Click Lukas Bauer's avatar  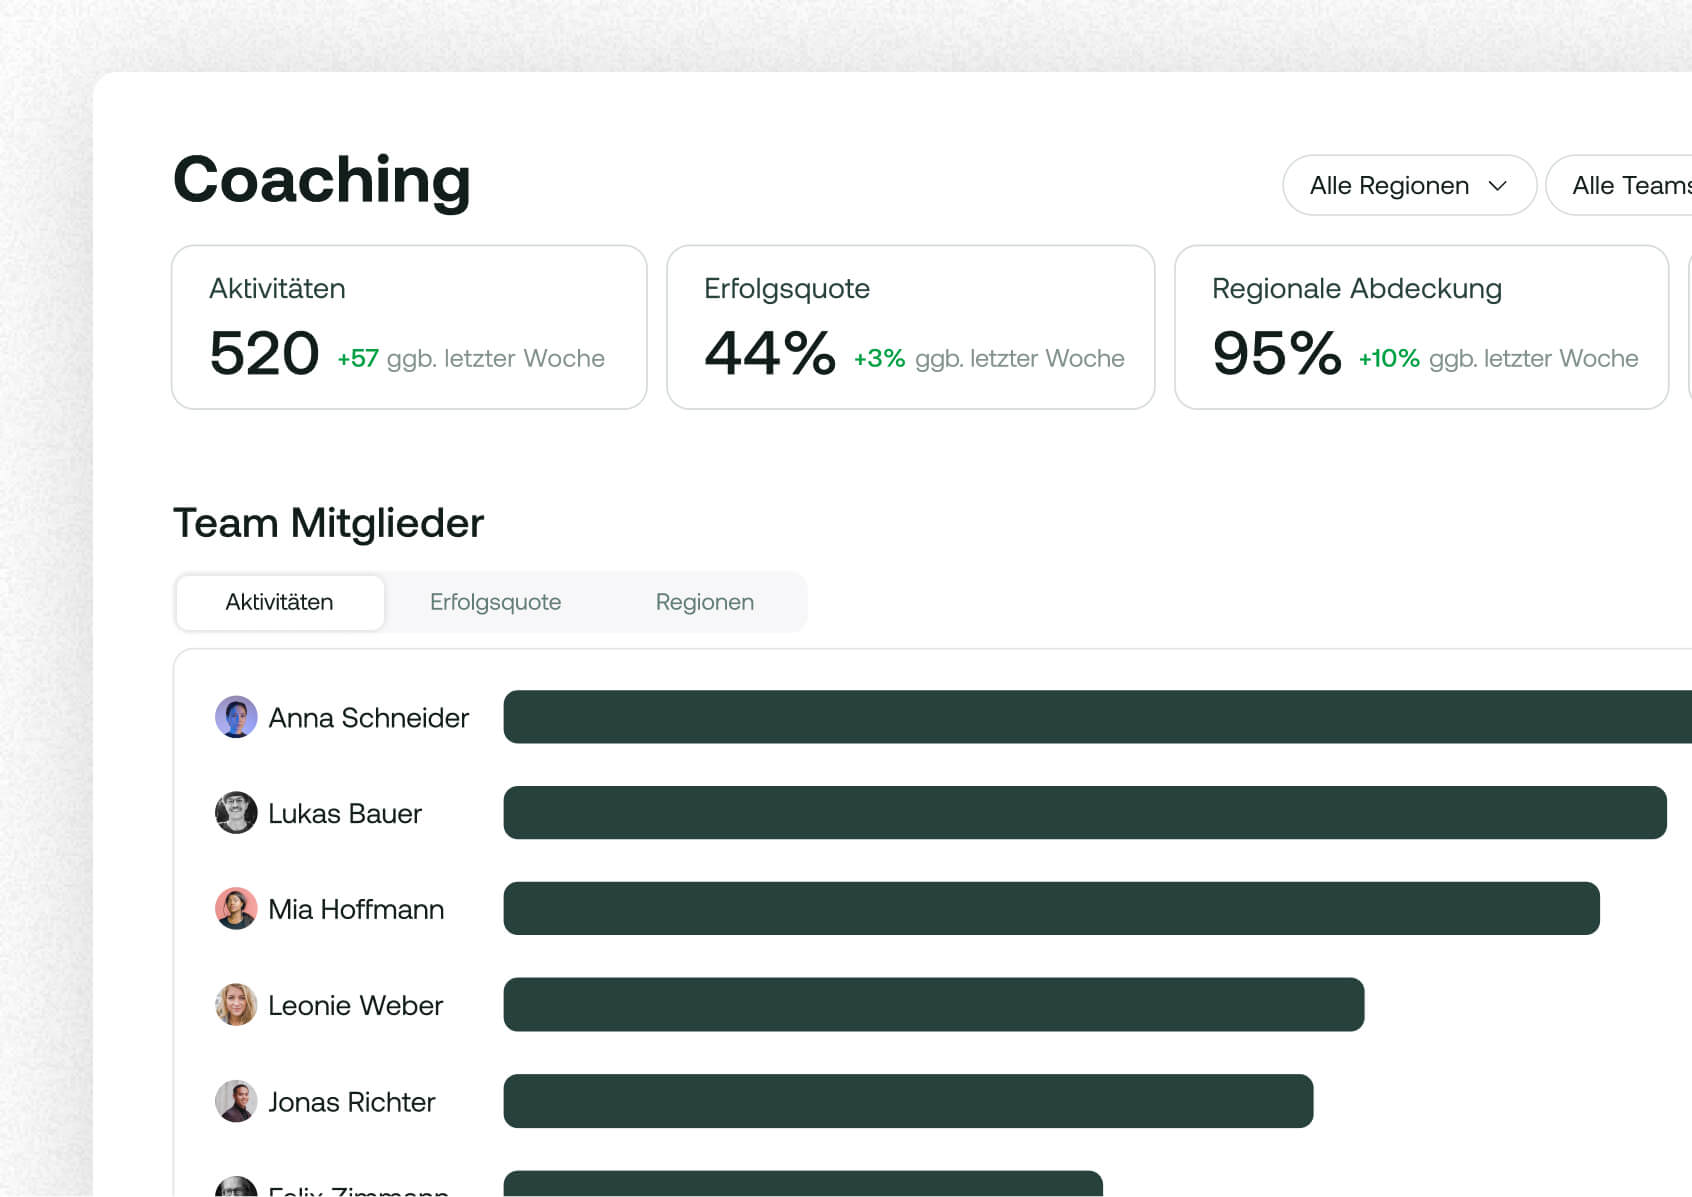(x=236, y=813)
